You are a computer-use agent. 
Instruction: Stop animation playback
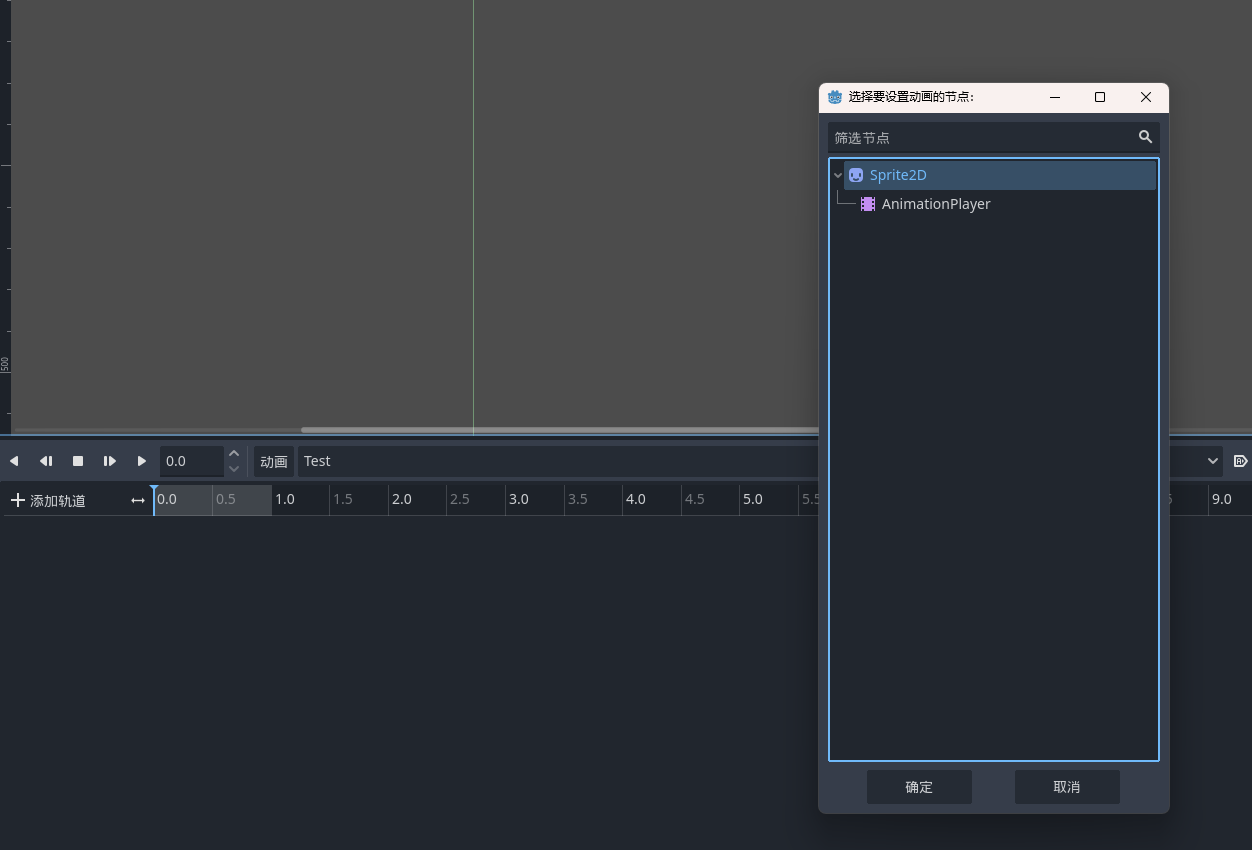point(78,461)
